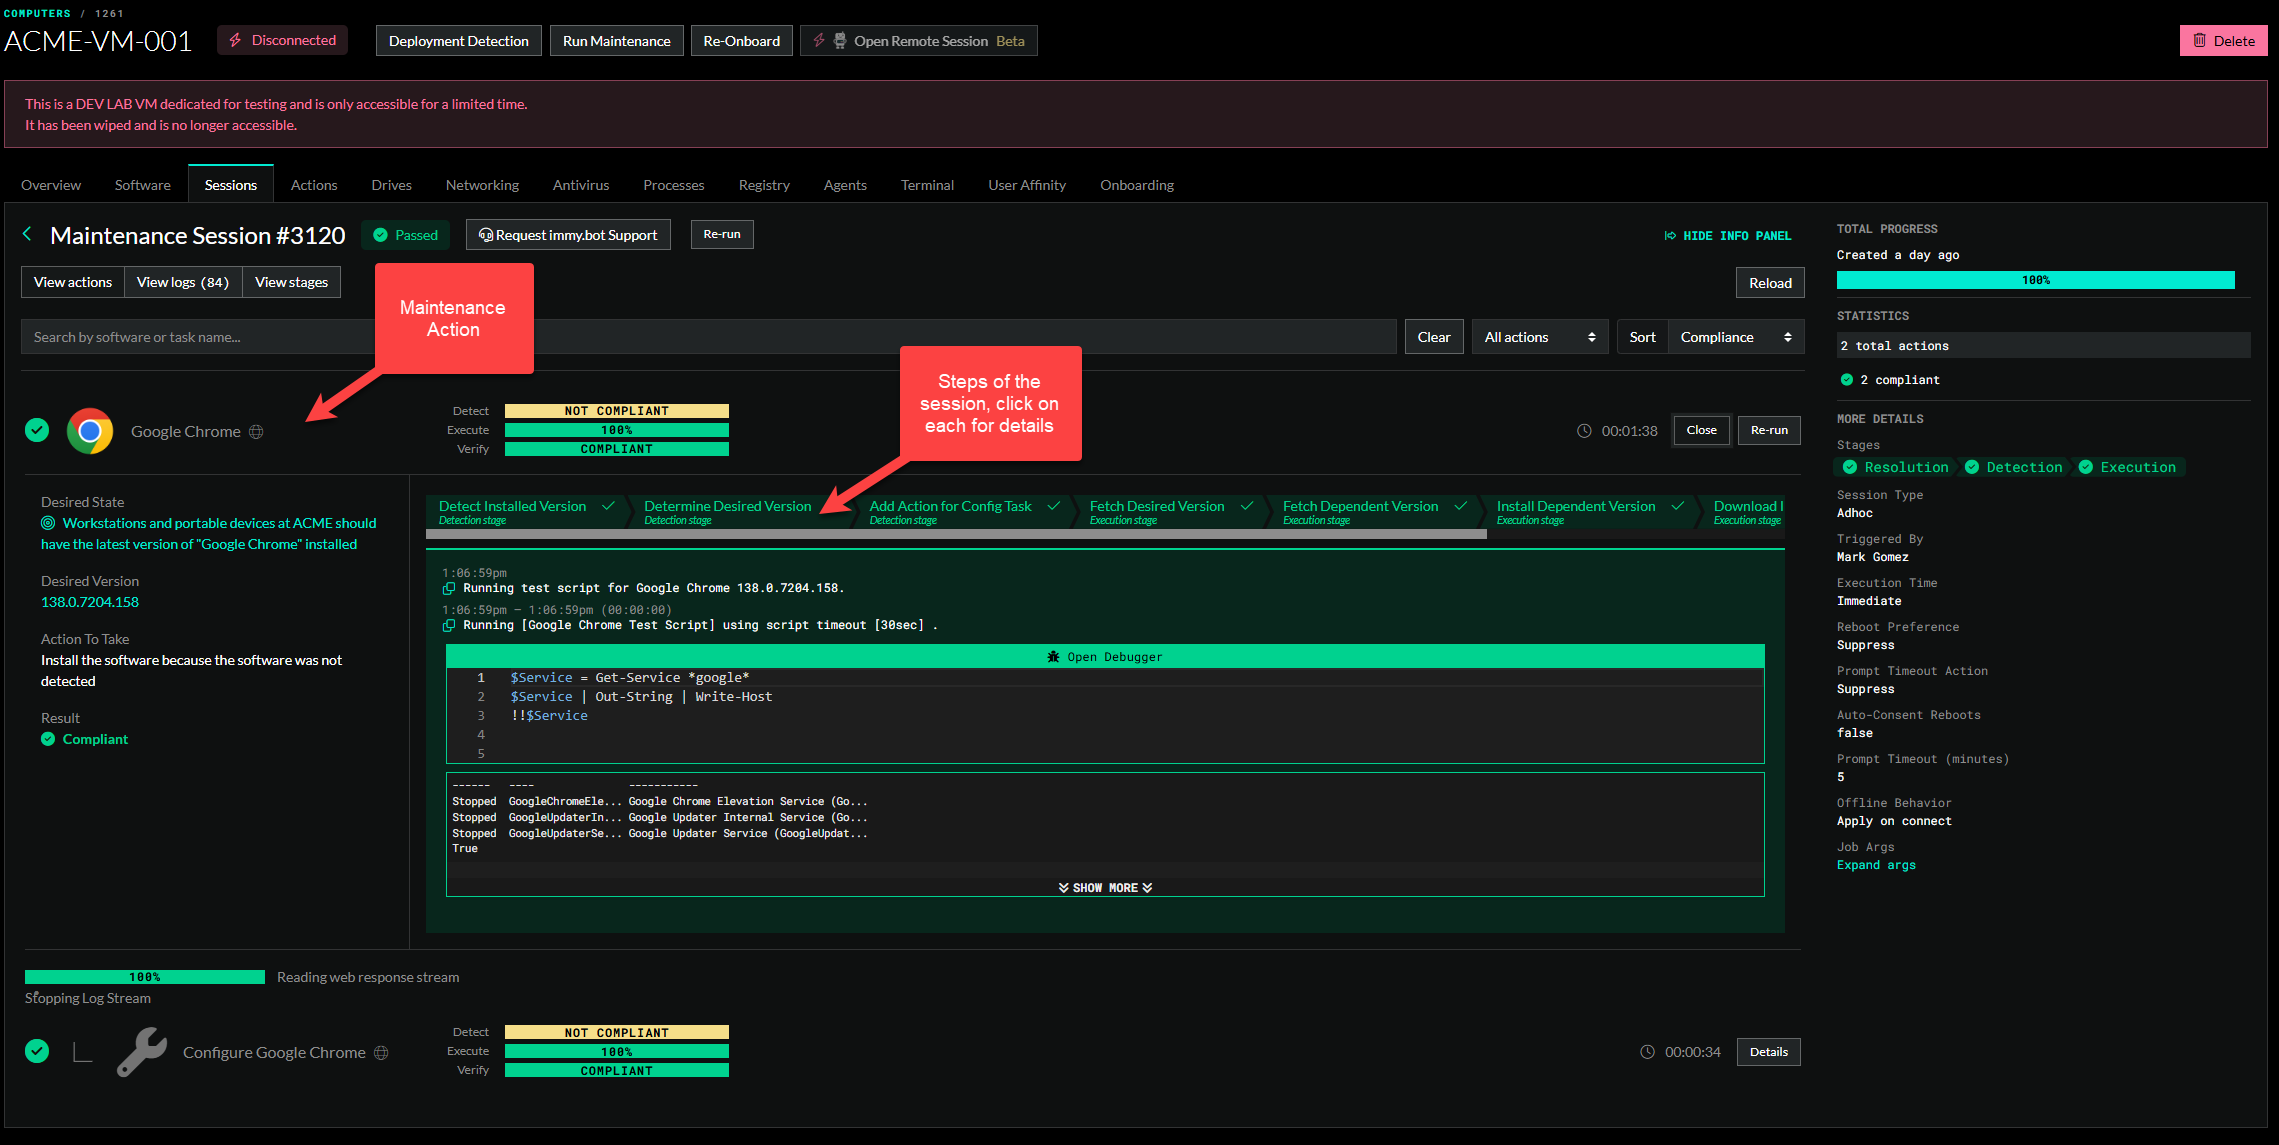Click the Hide Info Panel arrow icon
Screen dimensions: 2279x1145
pyautogui.click(x=1670, y=236)
